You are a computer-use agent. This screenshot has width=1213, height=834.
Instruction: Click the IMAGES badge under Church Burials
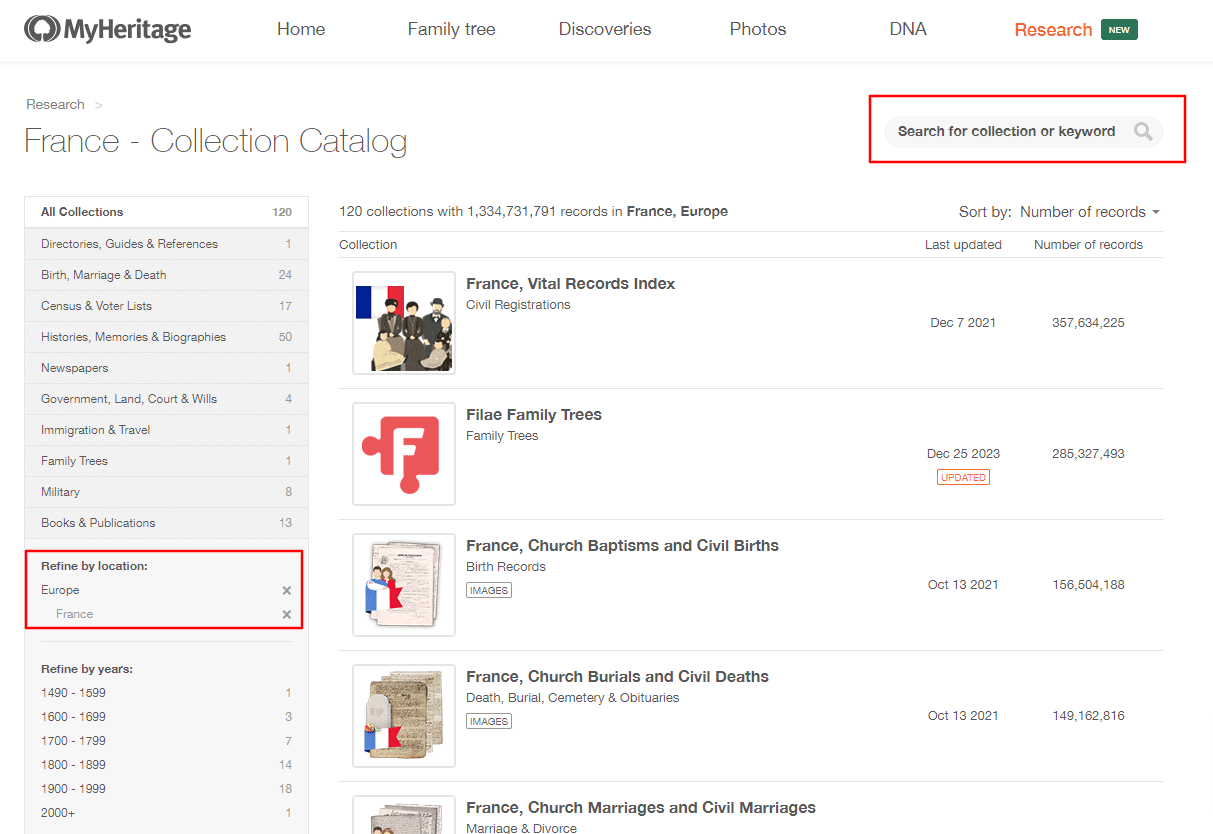(x=489, y=721)
